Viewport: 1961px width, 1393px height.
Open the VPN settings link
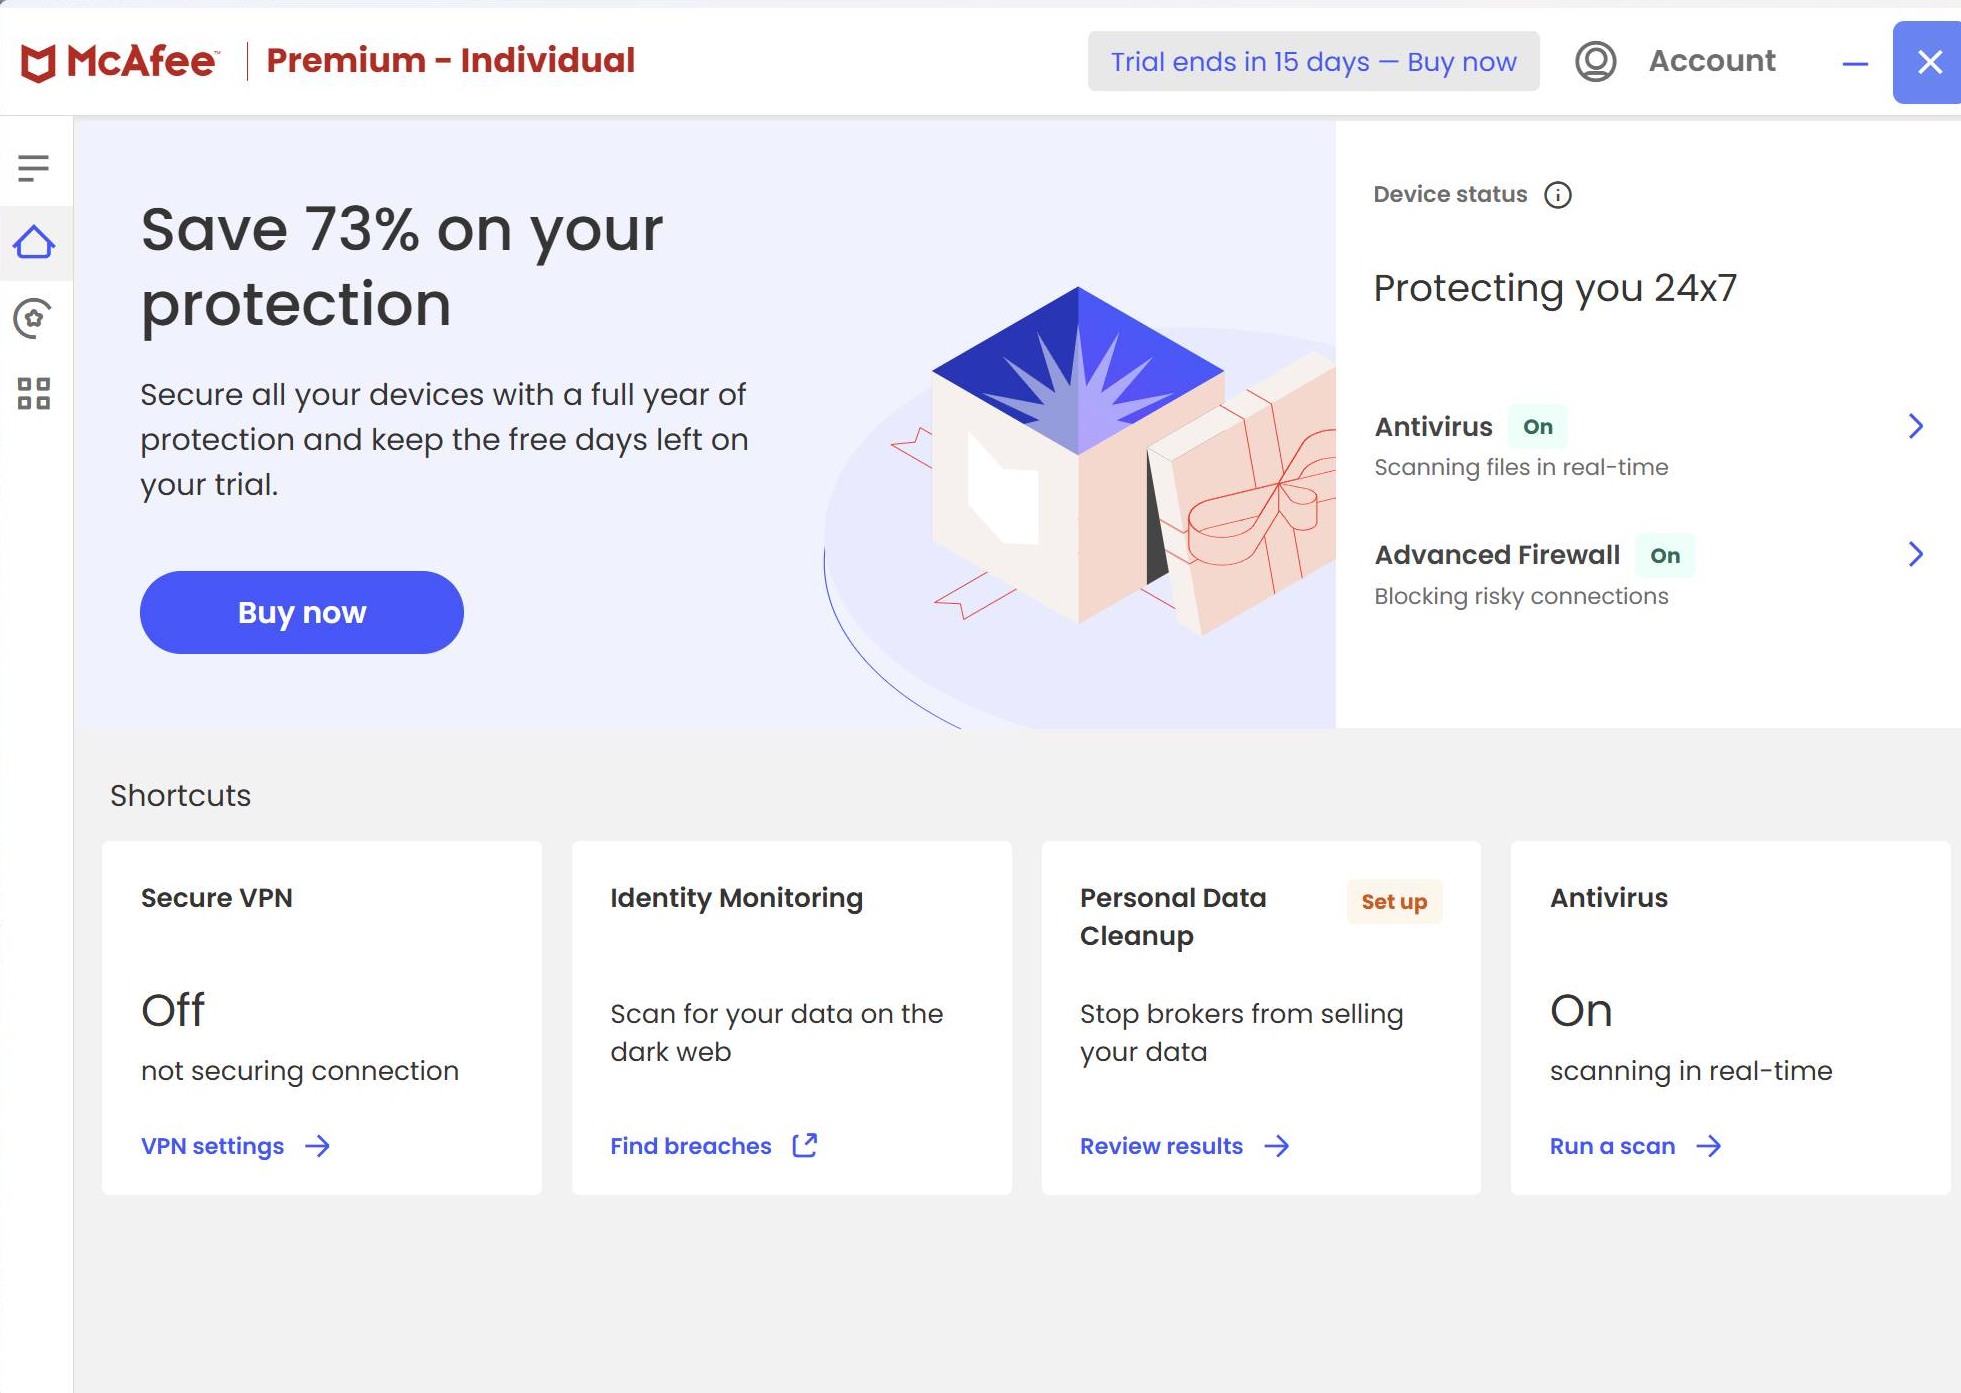(212, 1146)
